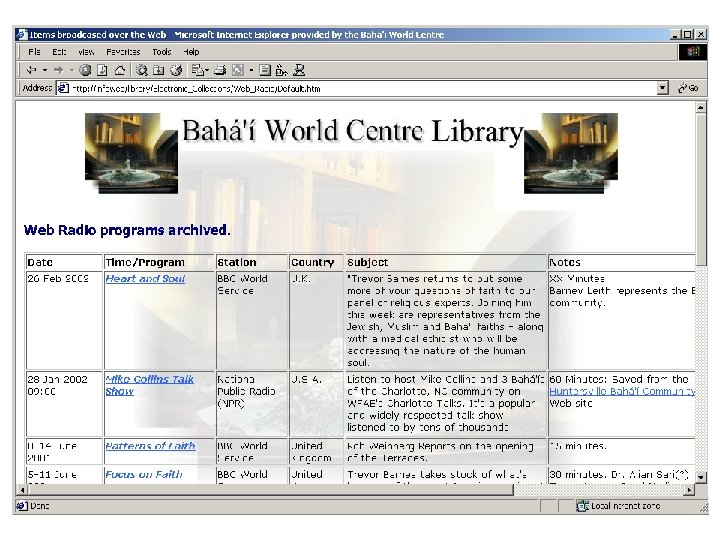Click the Forward arrow button

pyautogui.click(x=58, y=70)
